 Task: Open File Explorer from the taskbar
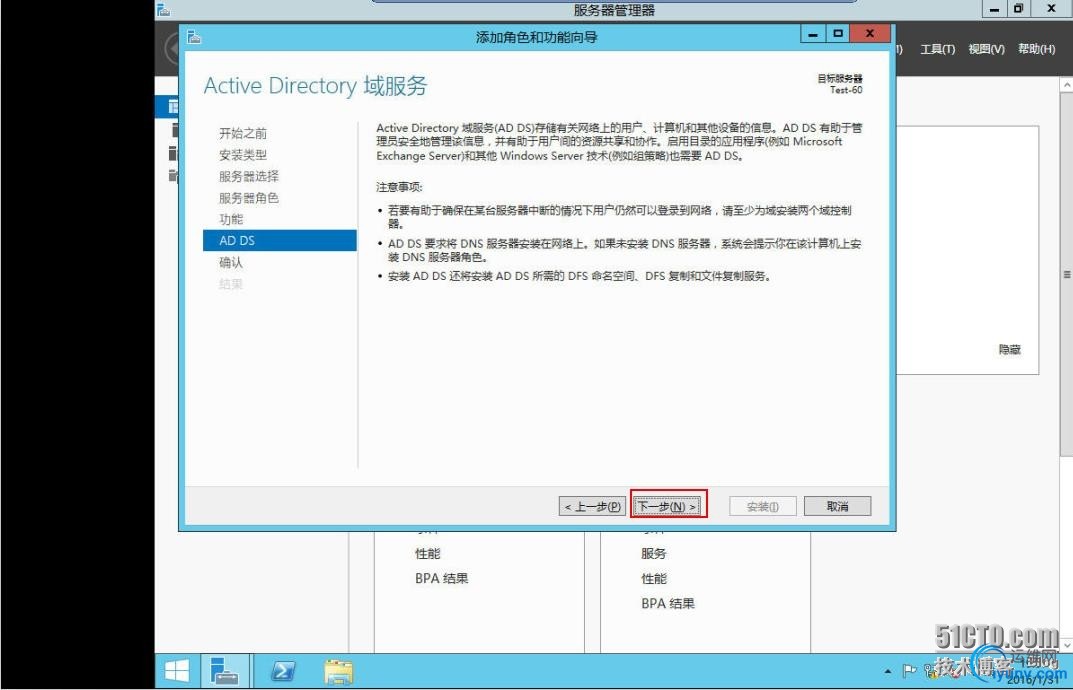pos(339,672)
